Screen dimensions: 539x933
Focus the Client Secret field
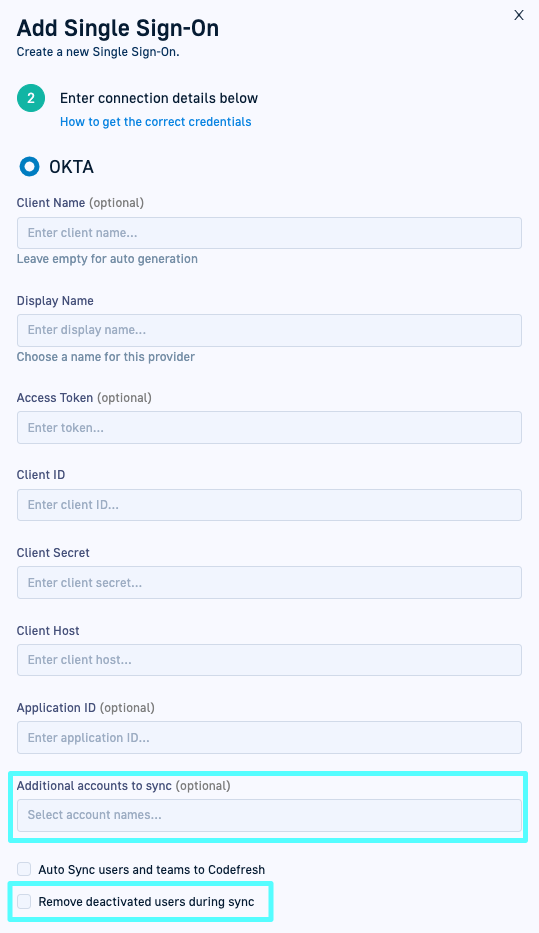point(270,583)
